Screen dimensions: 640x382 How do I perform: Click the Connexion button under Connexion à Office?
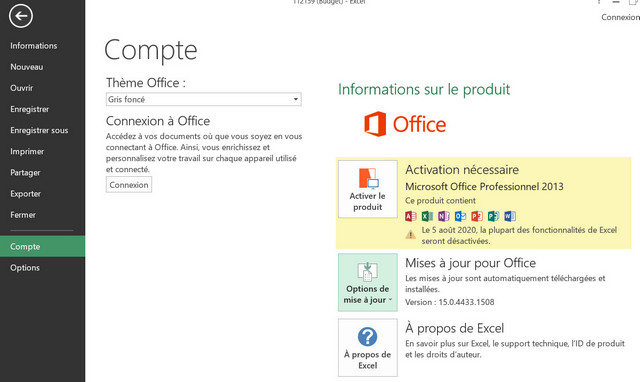click(x=129, y=184)
